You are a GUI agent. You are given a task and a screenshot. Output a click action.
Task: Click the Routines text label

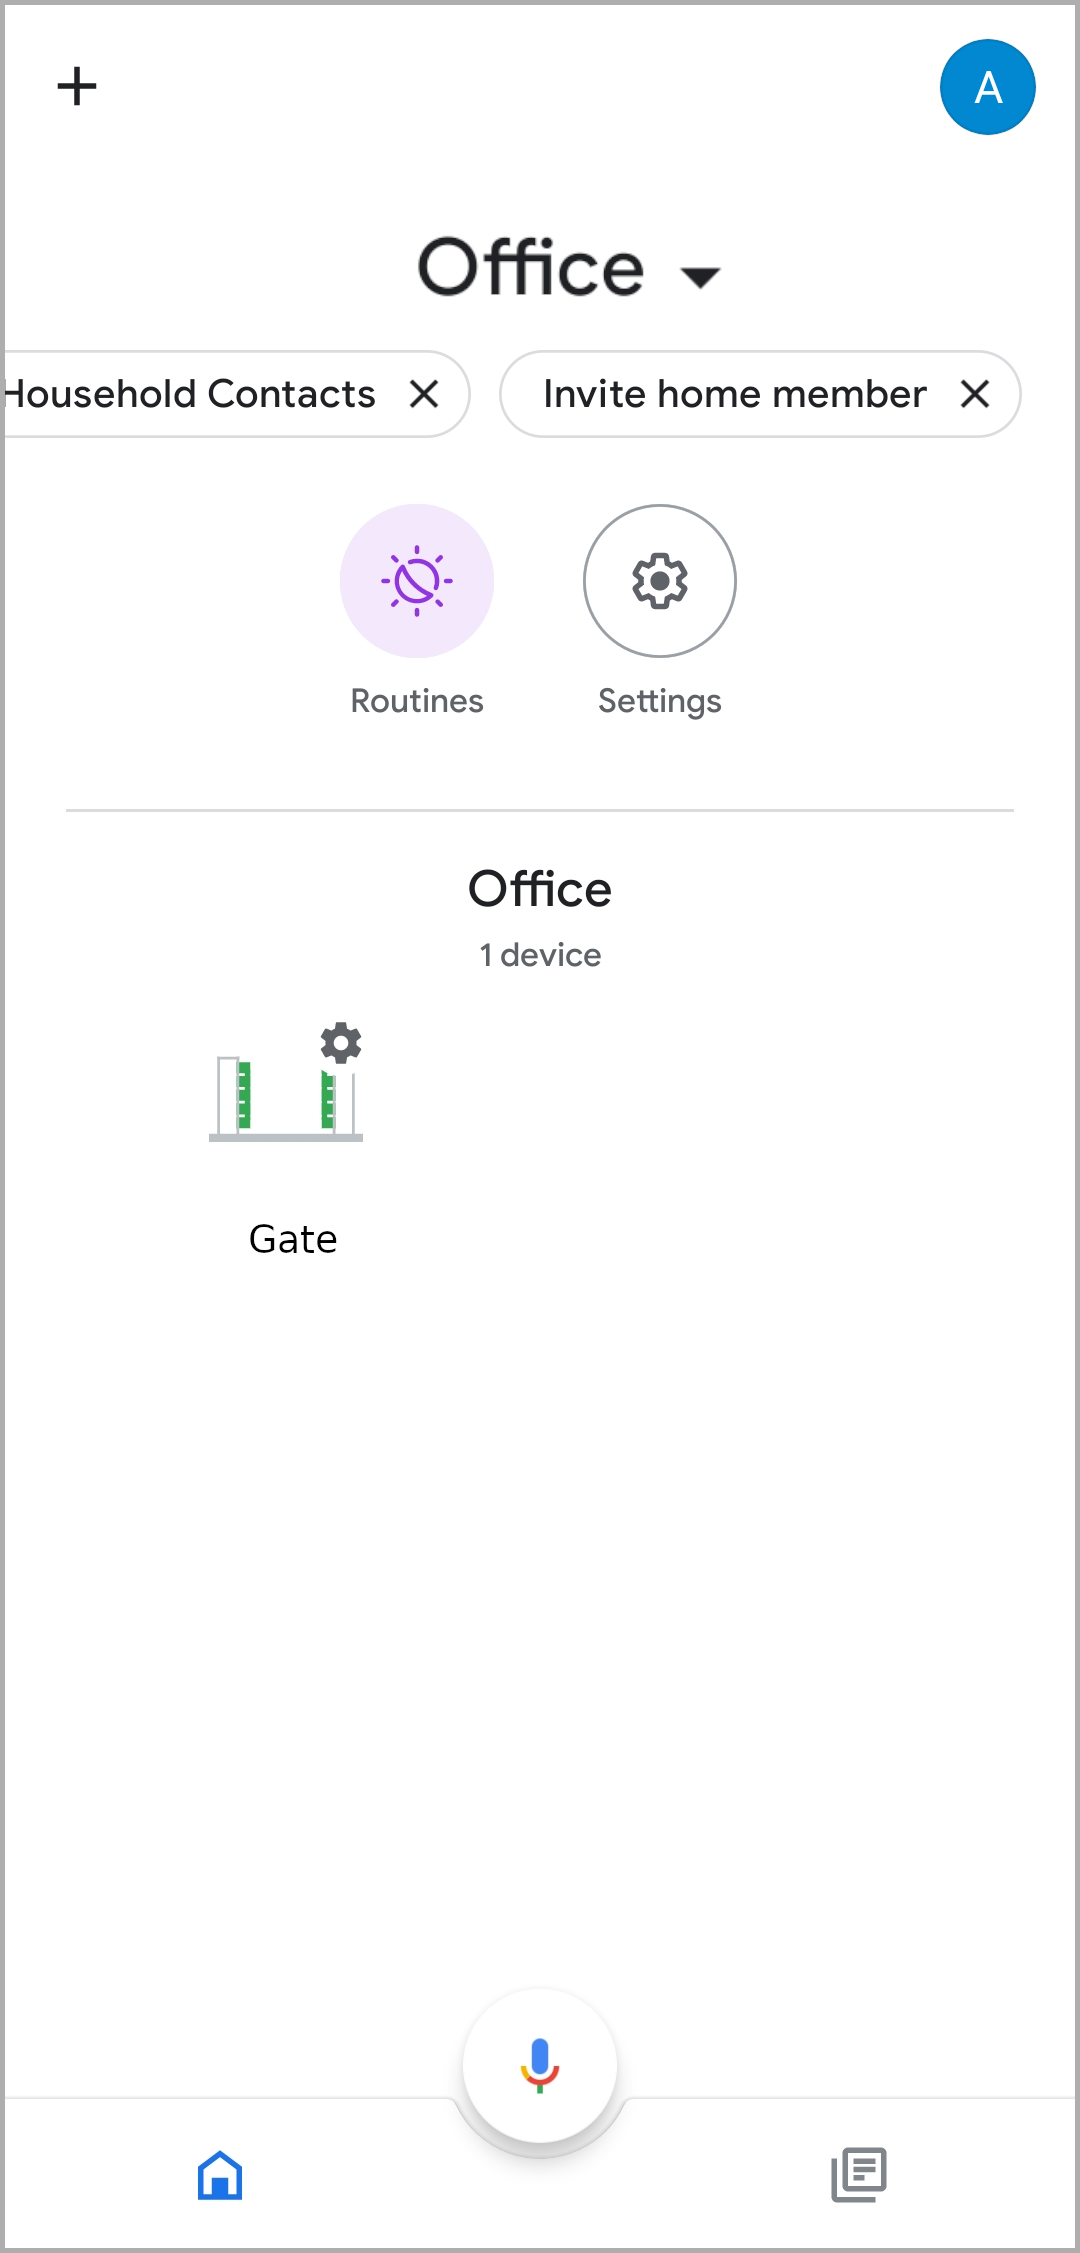417,701
